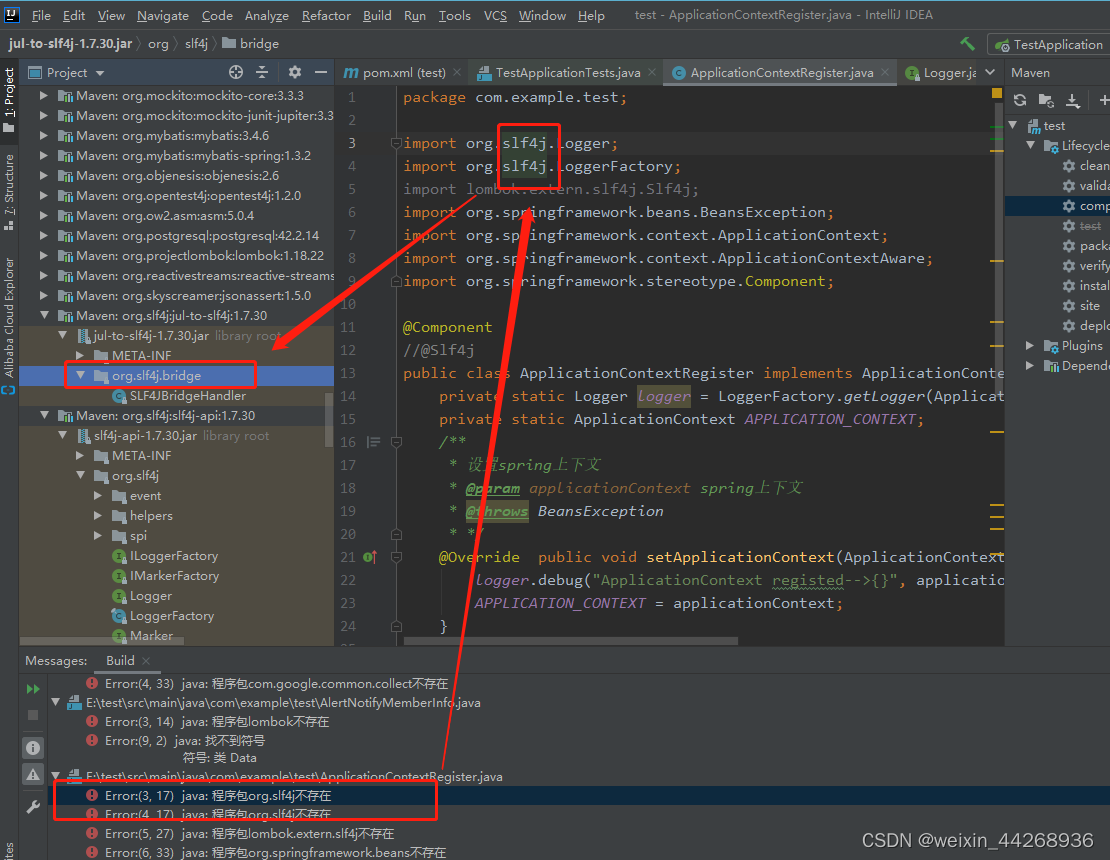The image size is (1110, 860).
Task: Select the LoggerFactory class in tree
Action: tap(171, 616)
